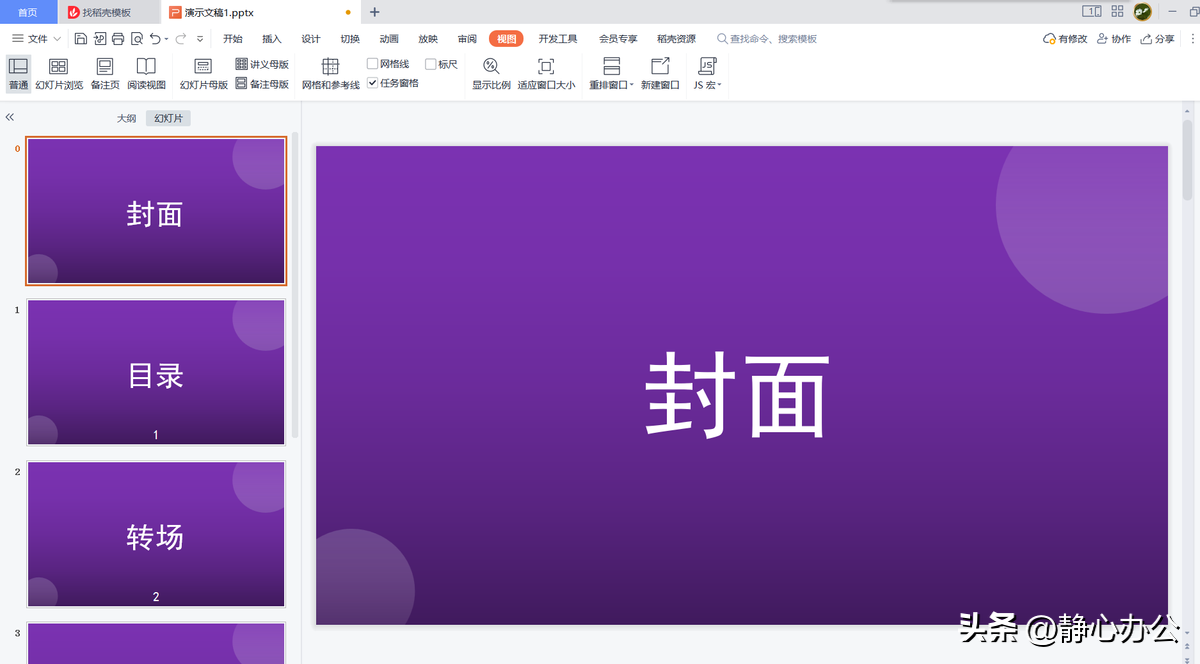Viewport: 1200px width, 664px height.
Task: Switch to 演示文稿1.pptx document tab
Action: pos(260,12)
